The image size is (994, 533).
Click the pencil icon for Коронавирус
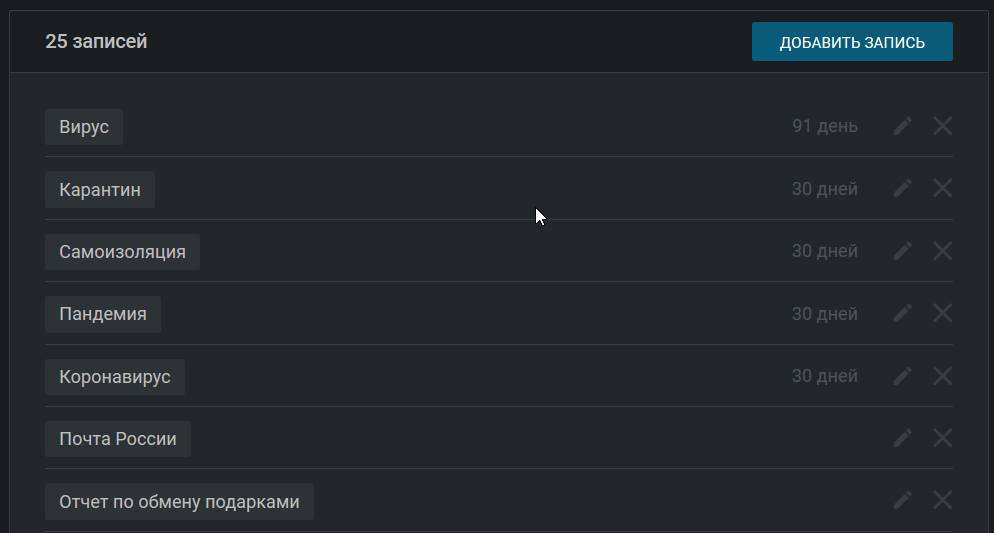click(x=903, y=376)
